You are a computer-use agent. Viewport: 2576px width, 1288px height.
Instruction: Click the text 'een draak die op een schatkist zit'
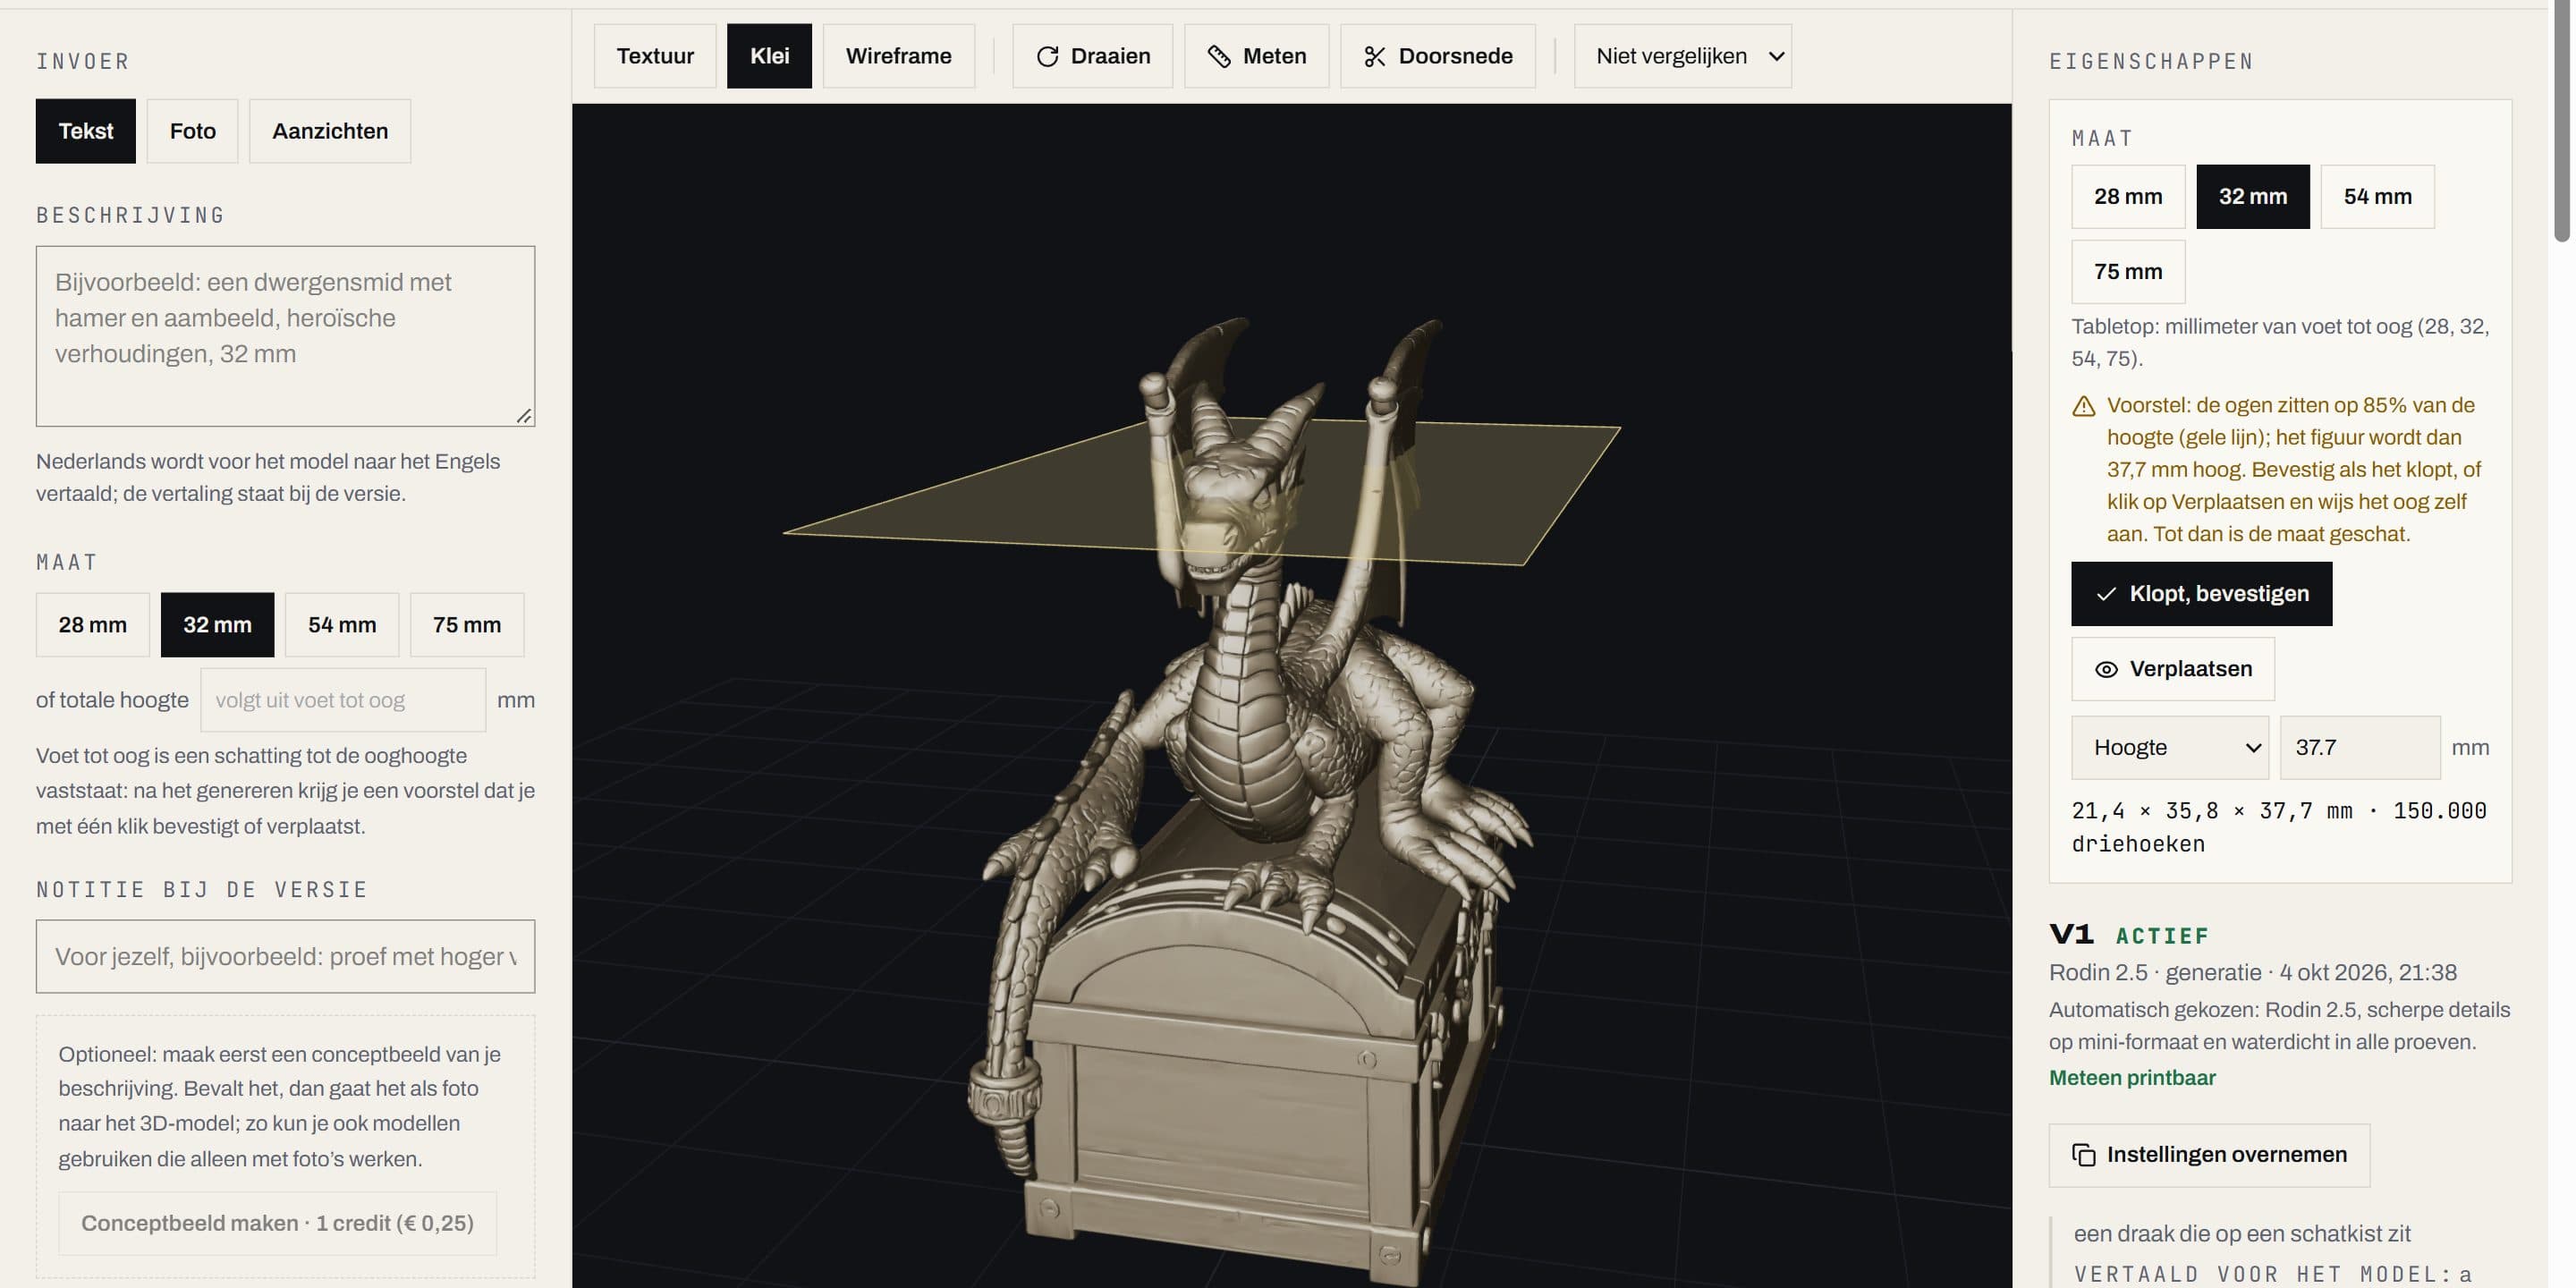2241,1233
